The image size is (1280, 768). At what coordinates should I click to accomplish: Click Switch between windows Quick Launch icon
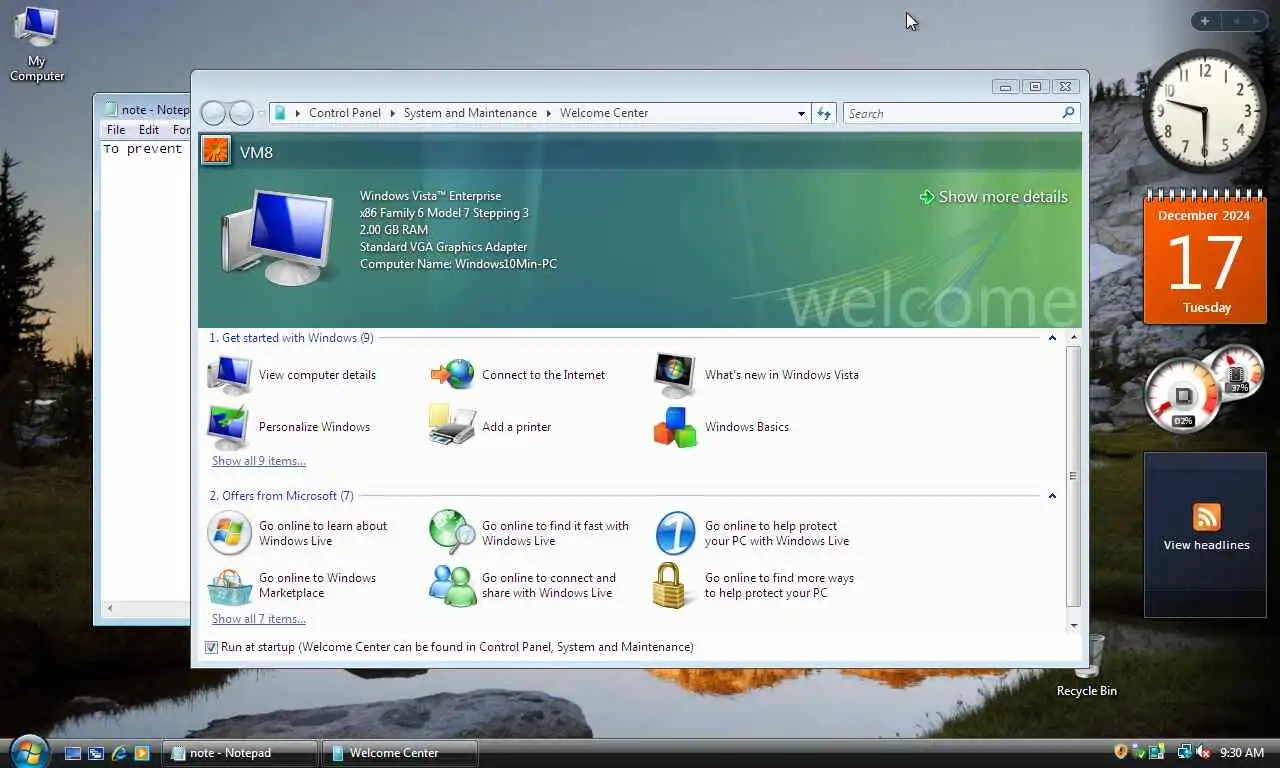click(96, 753)
